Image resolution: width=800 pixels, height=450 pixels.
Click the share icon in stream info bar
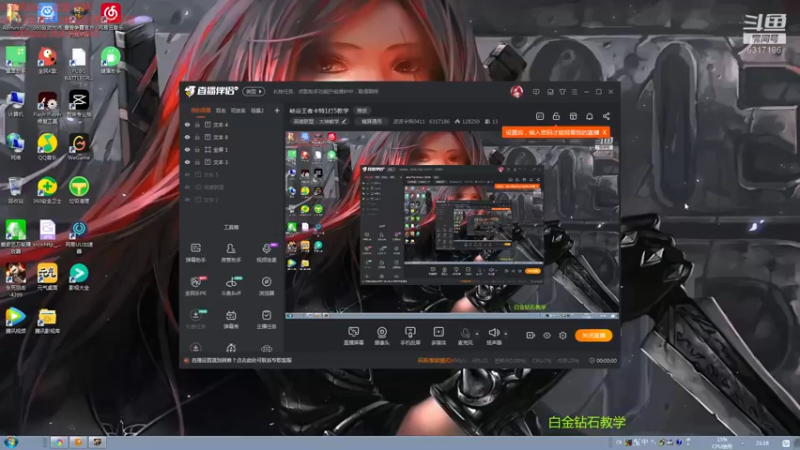click(606, 116)
